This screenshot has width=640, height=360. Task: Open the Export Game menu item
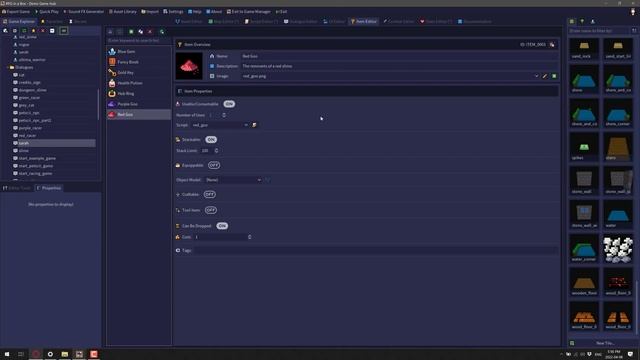(x=16, y=12)
